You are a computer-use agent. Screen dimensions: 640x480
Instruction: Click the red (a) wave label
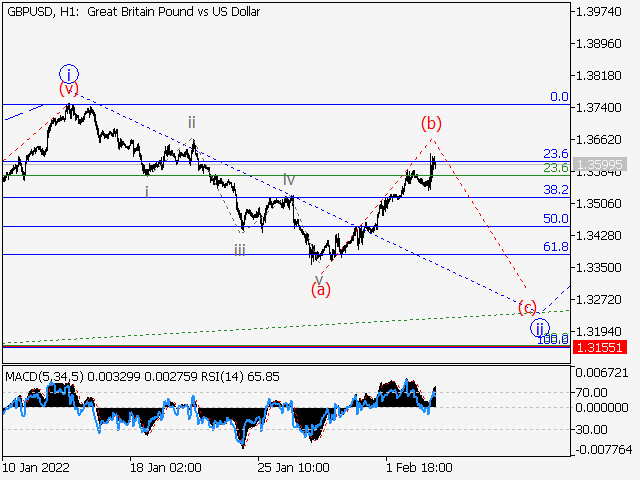[320, 290]
